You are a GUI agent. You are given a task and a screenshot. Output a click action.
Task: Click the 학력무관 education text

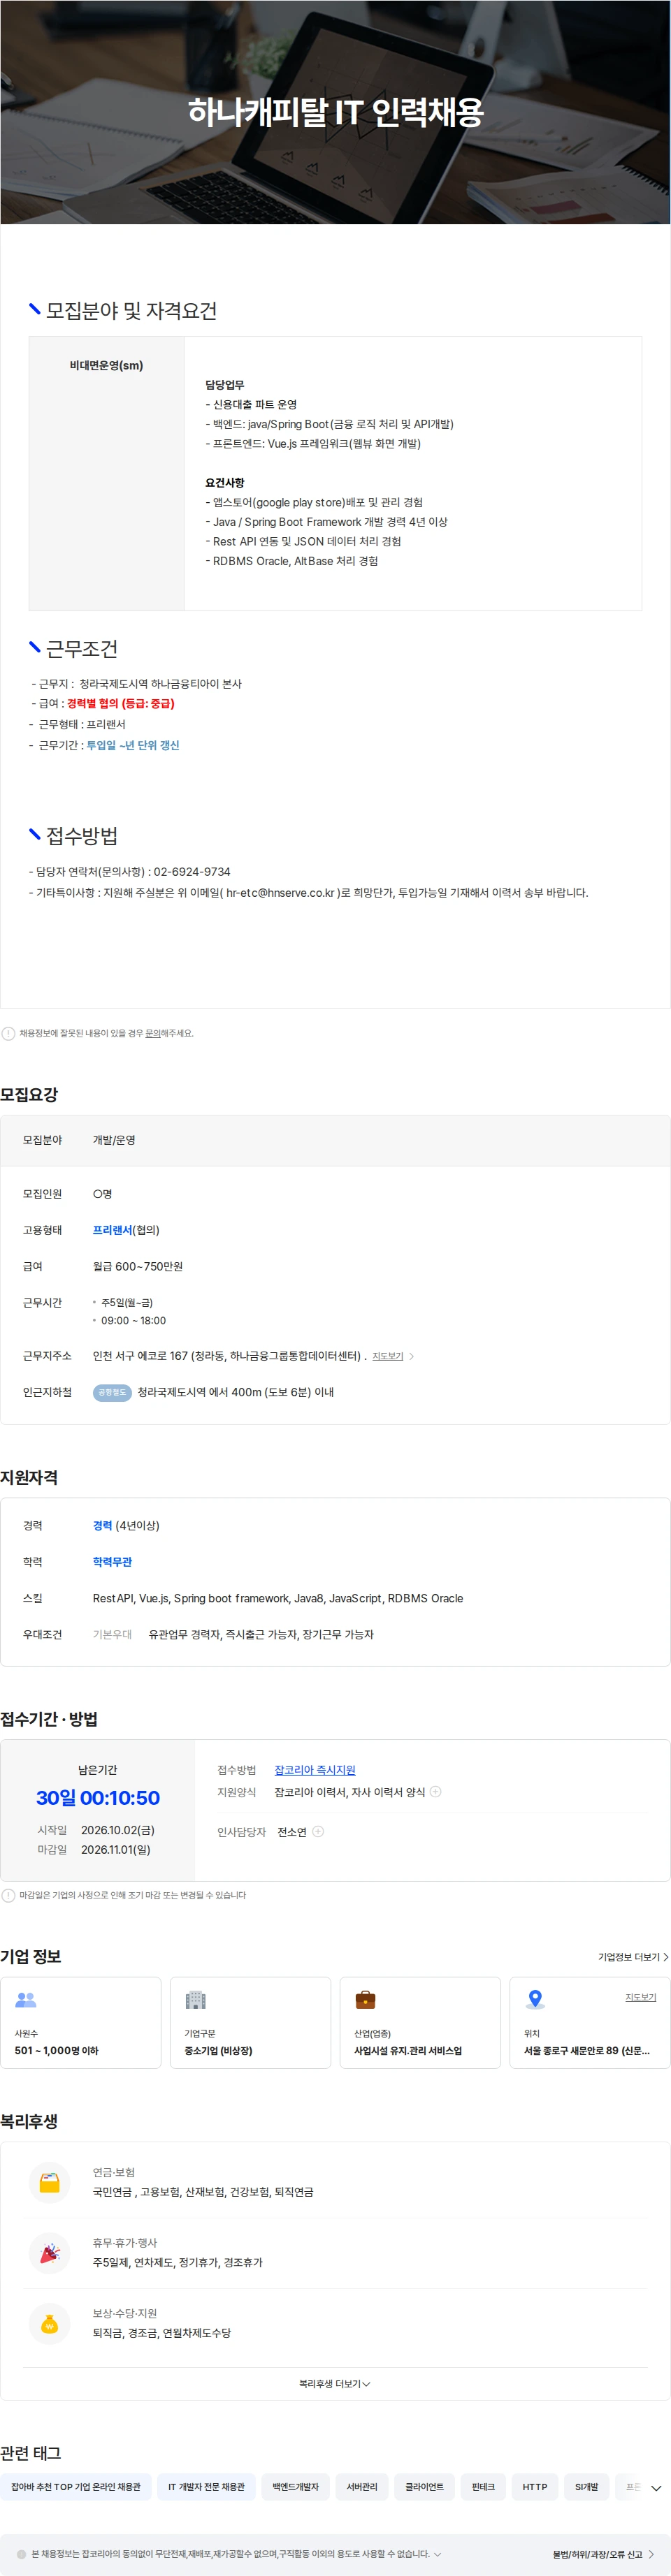(113, 1562)
